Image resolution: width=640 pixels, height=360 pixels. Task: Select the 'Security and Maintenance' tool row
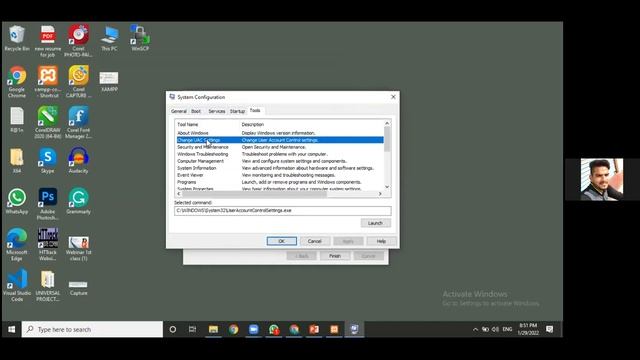pos(280,147)
